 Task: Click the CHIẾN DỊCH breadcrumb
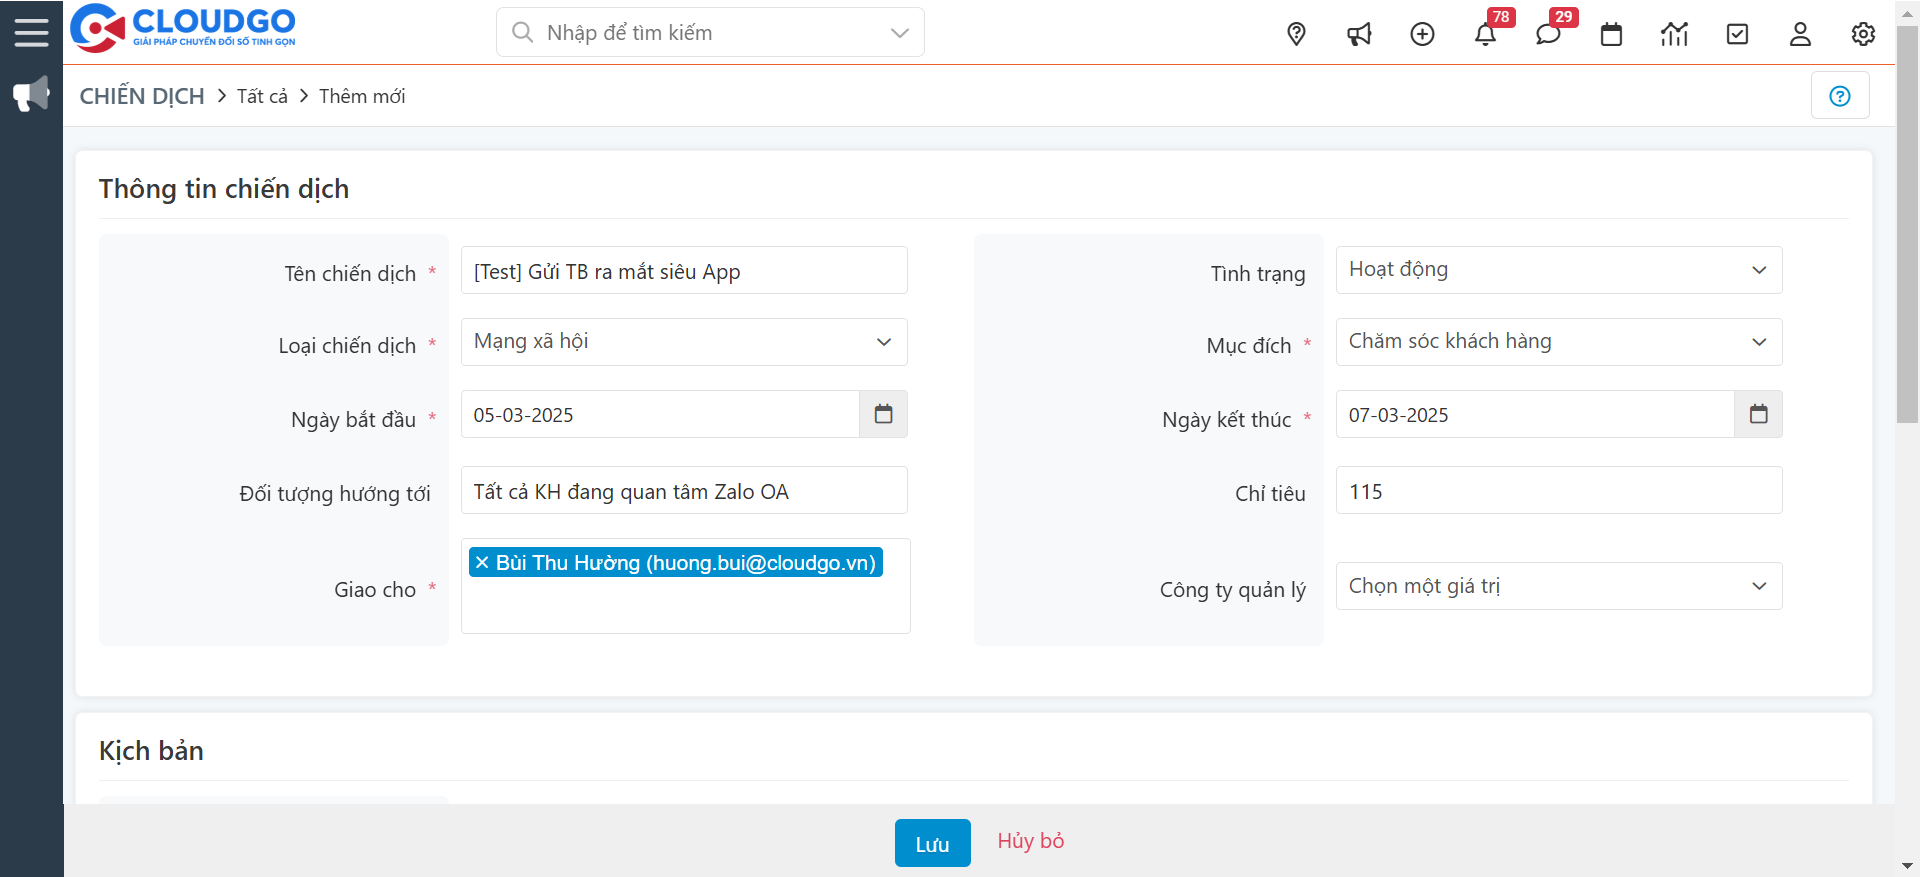pos(142,96)
